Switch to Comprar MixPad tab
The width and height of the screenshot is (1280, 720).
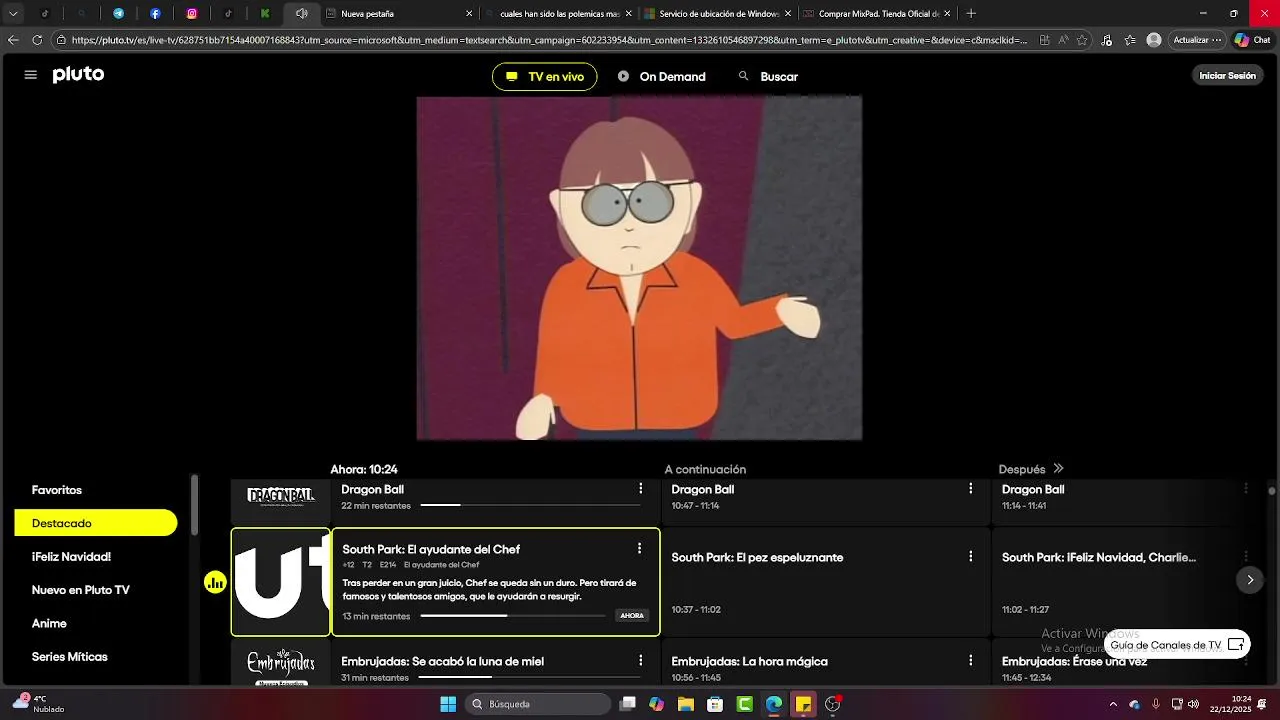pyautogui.click(x=877, y=14)
